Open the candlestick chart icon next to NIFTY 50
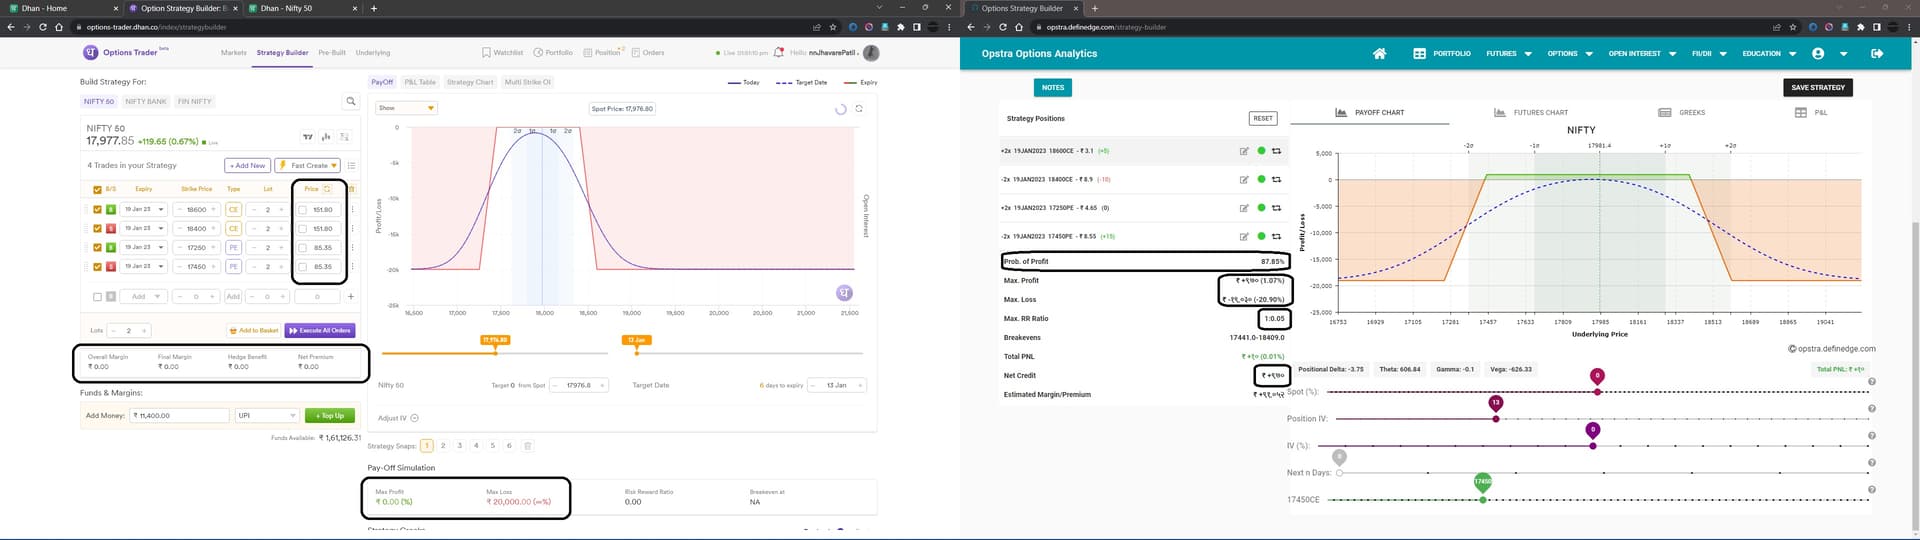The height and width of the screenshot is (540, 1920). coord(326,136)
